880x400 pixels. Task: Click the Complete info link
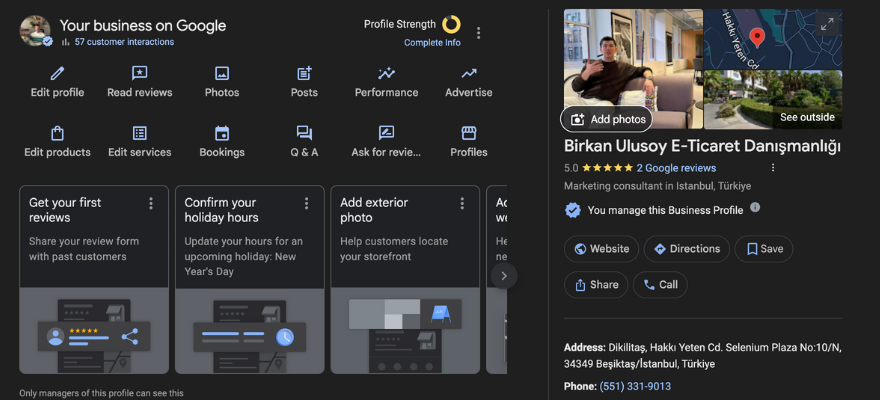(432, 43)
